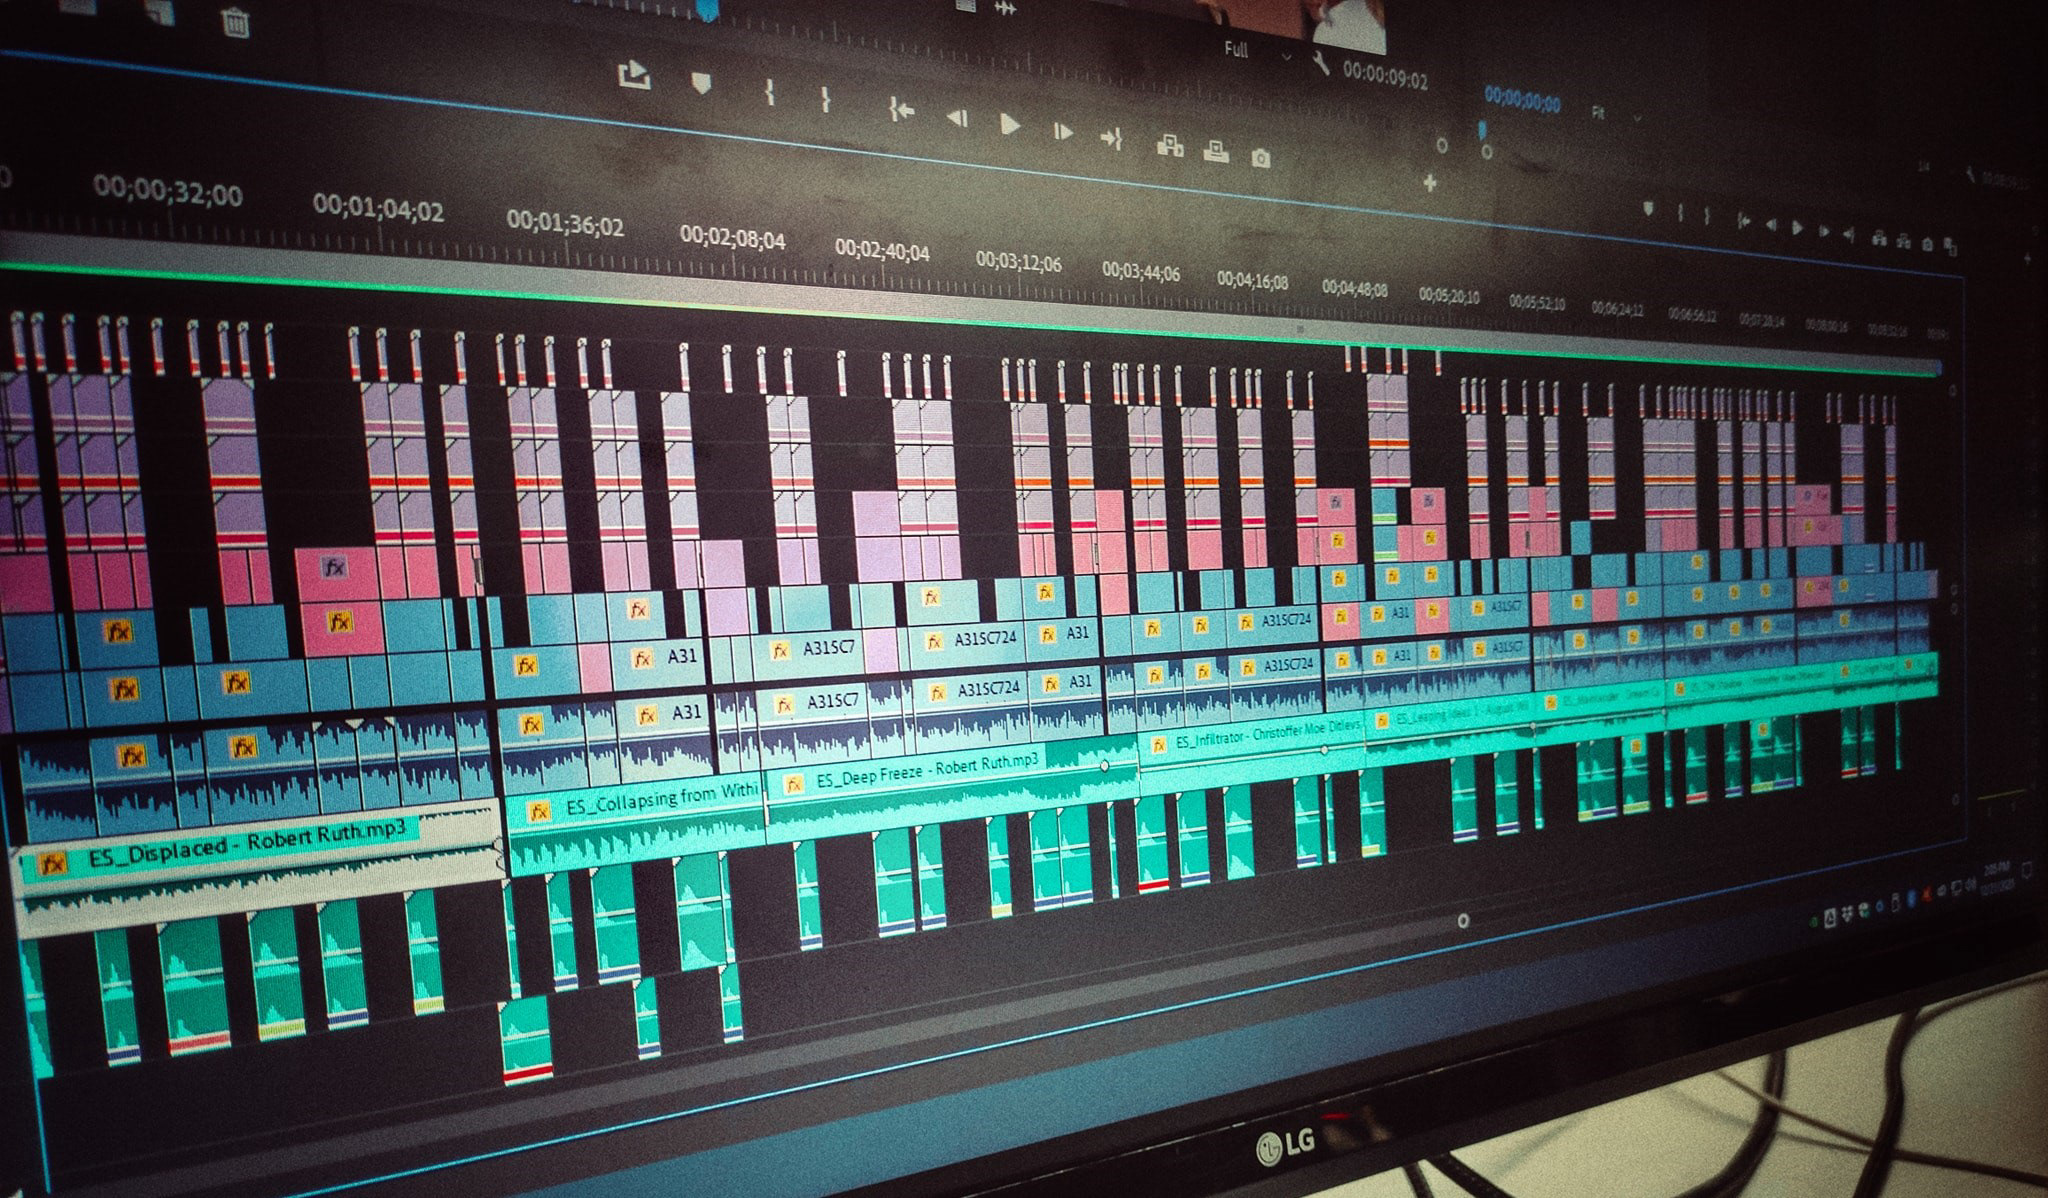Click the timeline ruler at 00;00;32;00
The image size is (2048, 1198).
click(168, 190)
